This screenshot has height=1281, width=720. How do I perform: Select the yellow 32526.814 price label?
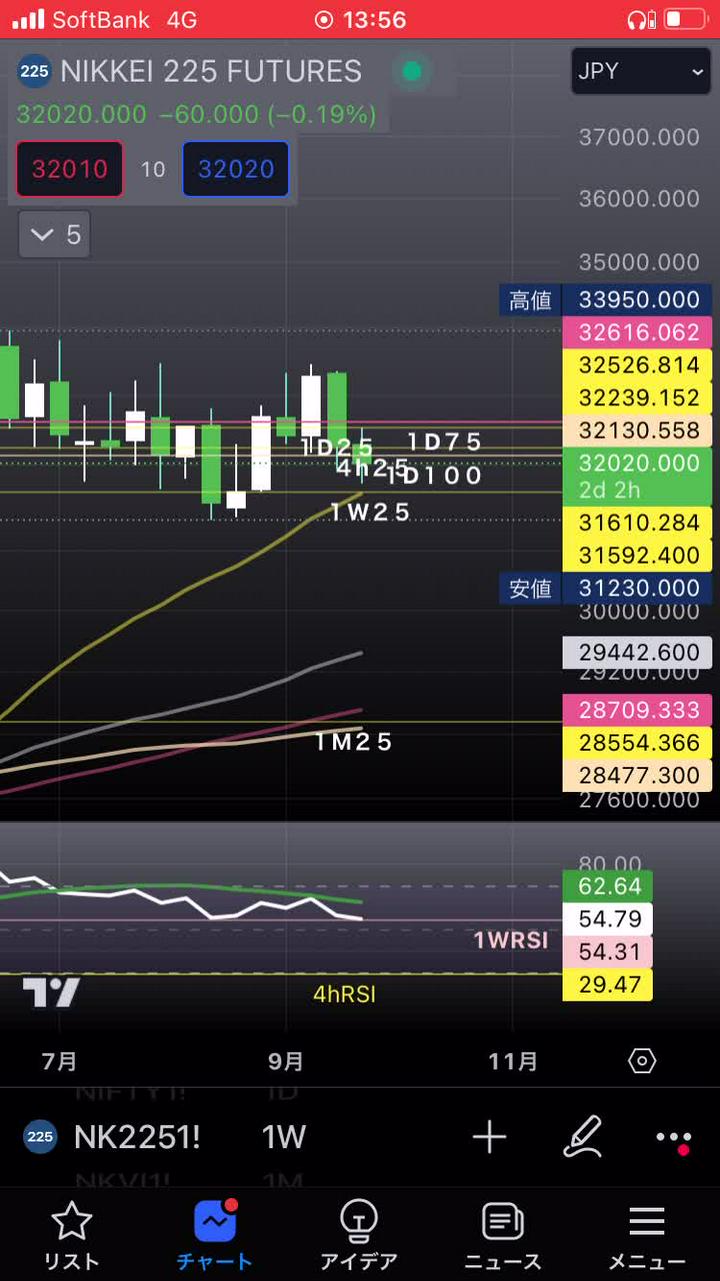pos(638,365)
